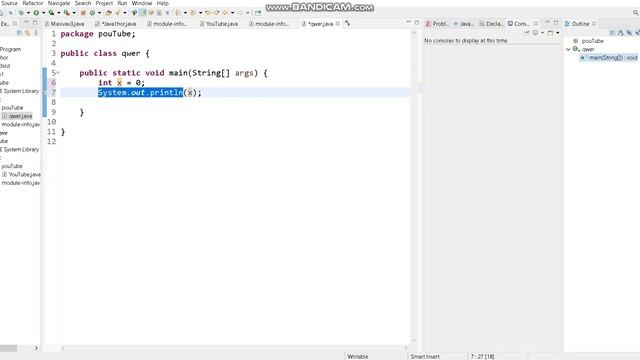Select pouTube package in Package Explorer
The image size is (640, 360).
click(12, 108)
